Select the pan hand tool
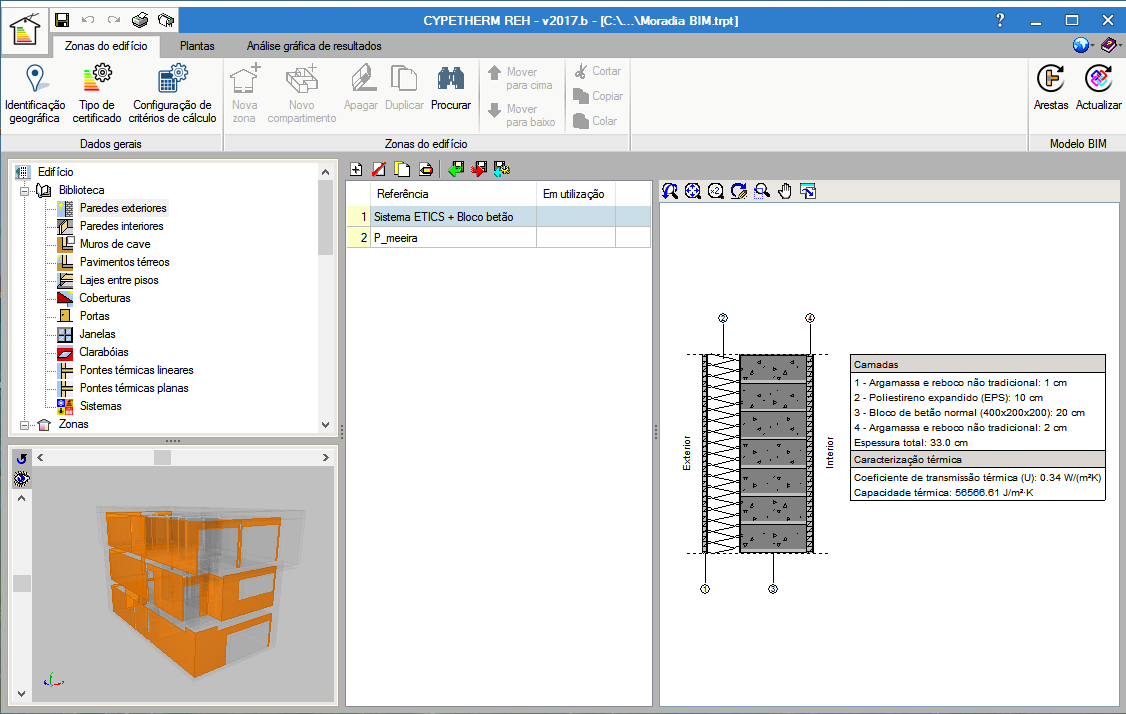Screen dimensions: 1126x714 pos(785,191)
